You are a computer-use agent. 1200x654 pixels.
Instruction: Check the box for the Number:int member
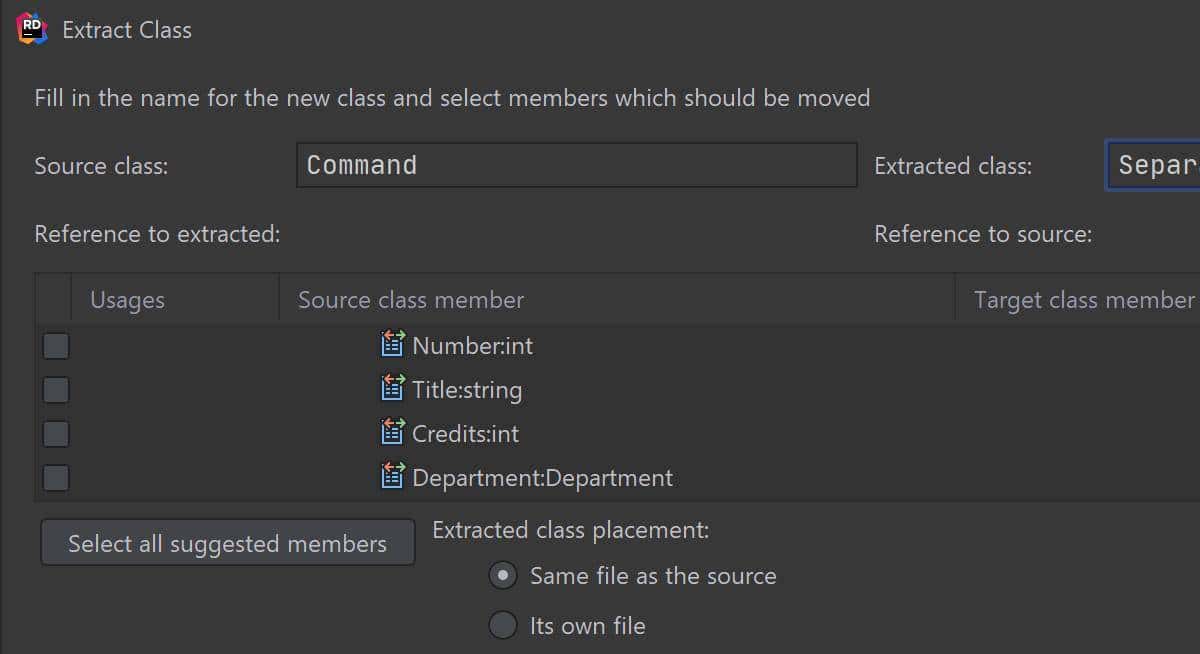(56, 346)
